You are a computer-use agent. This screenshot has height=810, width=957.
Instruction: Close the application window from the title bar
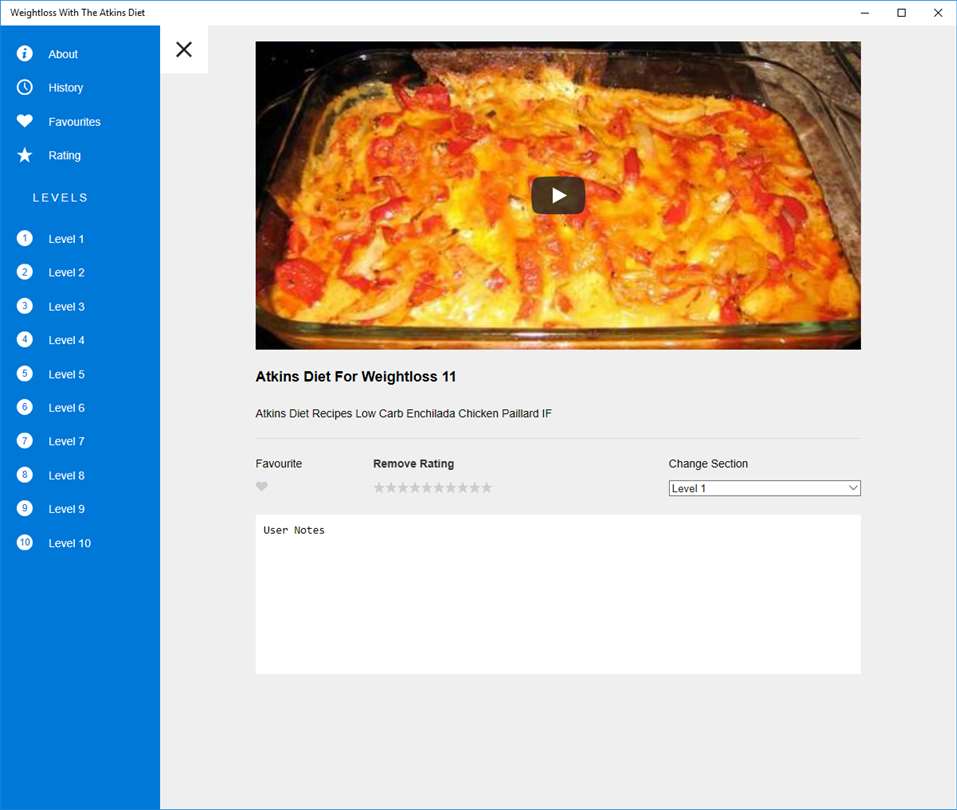click(938, 13)
